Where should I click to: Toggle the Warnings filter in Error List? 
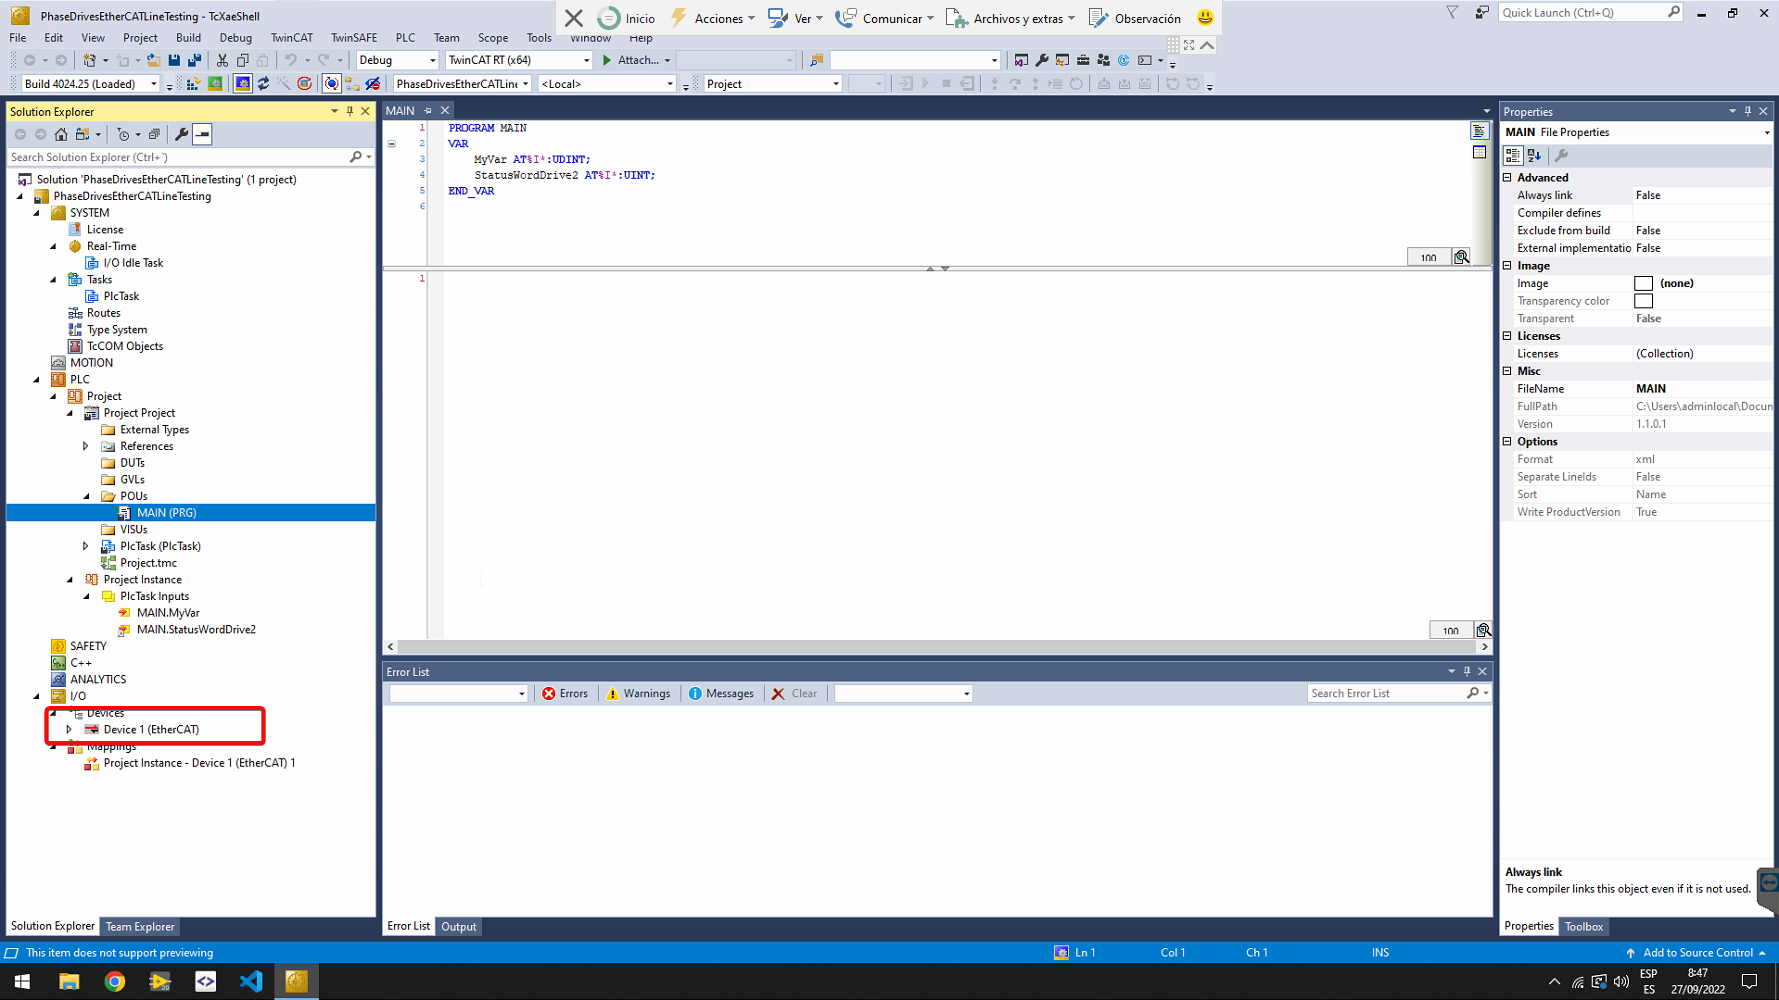(x=638, y=693)
